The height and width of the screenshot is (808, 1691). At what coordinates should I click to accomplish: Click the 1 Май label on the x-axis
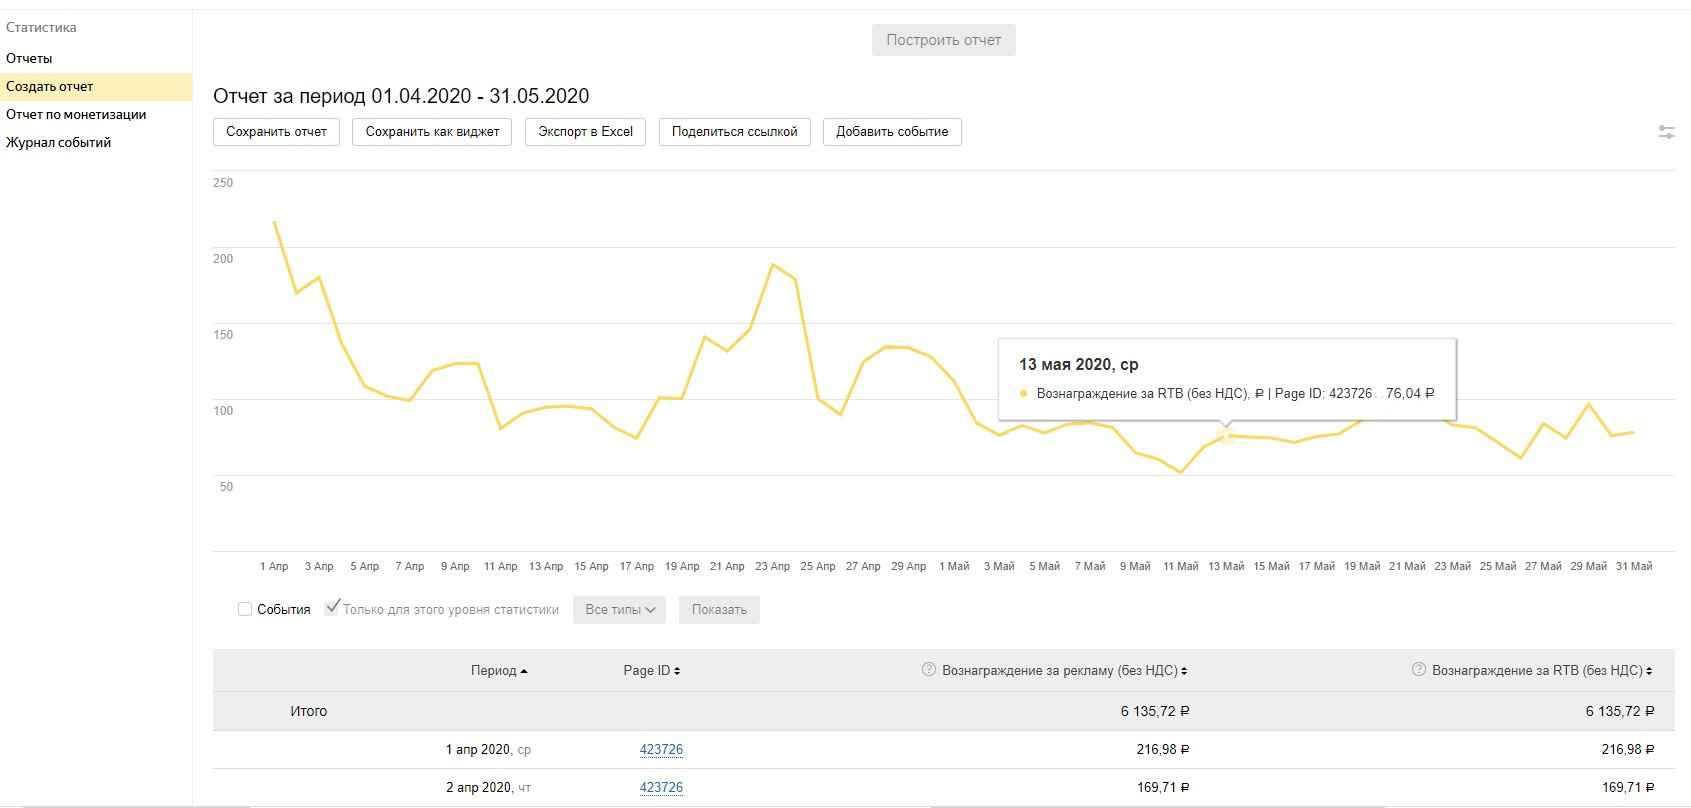[x=954, y=566]
